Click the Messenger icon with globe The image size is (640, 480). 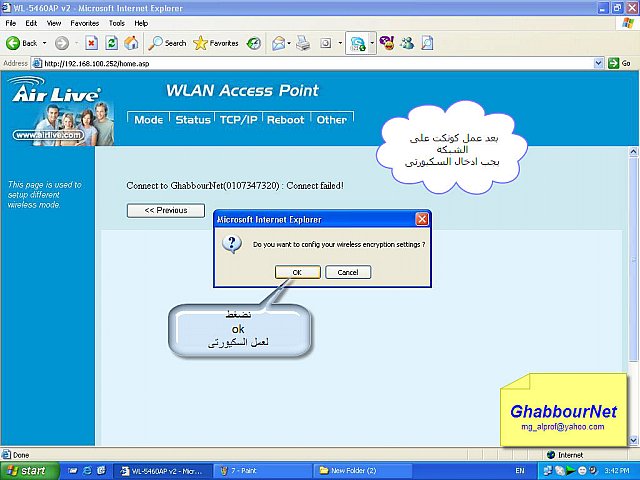click(x=358, y=43)
